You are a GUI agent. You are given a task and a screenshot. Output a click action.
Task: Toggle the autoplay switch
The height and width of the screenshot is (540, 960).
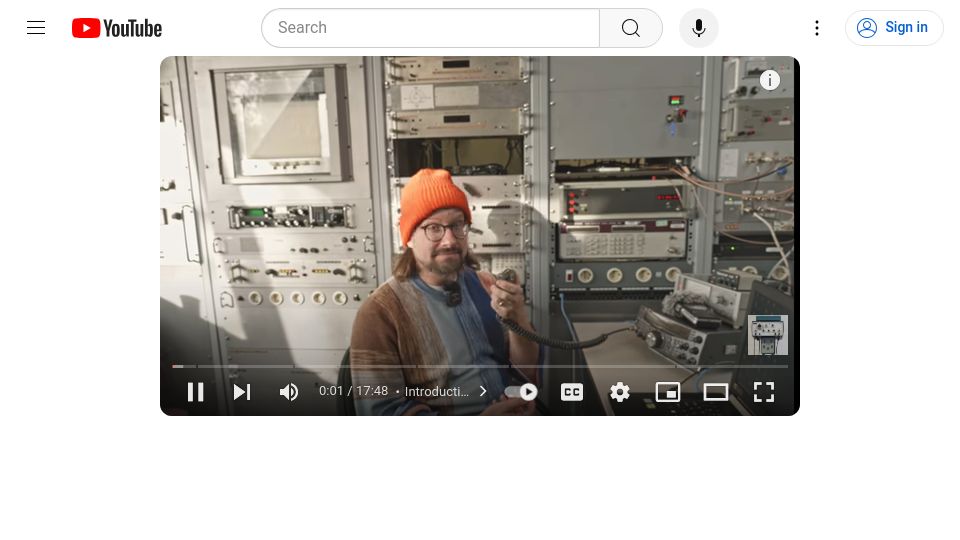tap(521, 392)
